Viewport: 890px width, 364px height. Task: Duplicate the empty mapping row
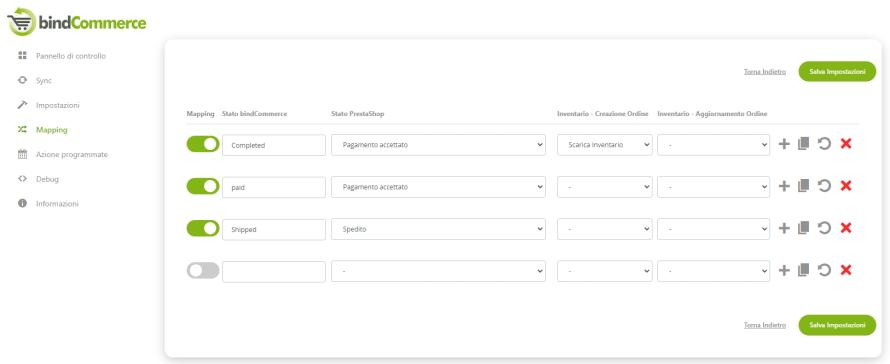803,270
